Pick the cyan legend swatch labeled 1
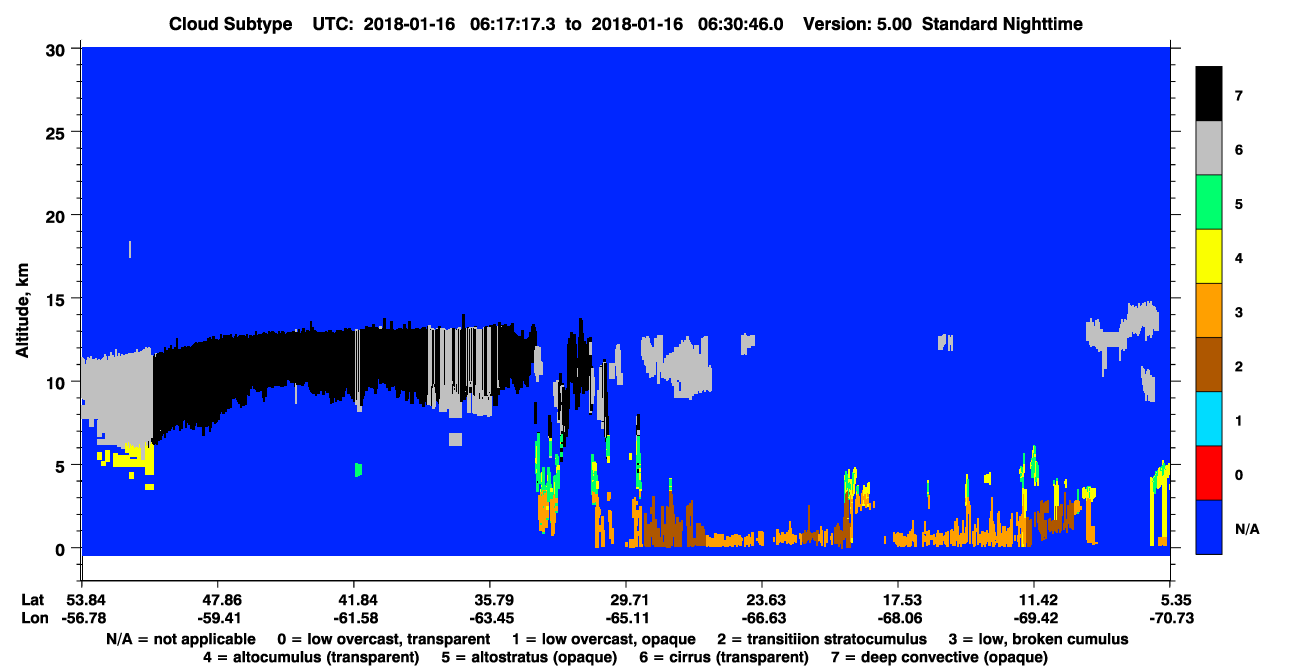The image size is (1300, 667). click(x=1209, y=418)
